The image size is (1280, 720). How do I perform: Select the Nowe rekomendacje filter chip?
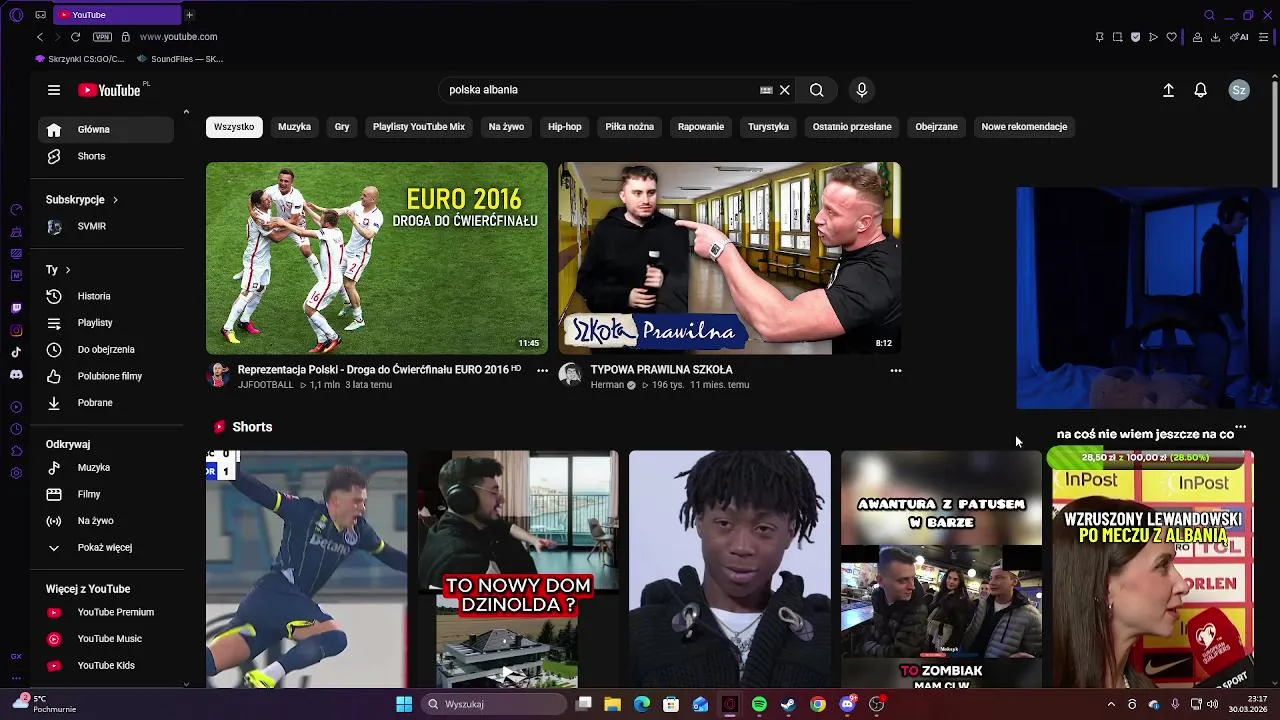tap(1025, 127)
